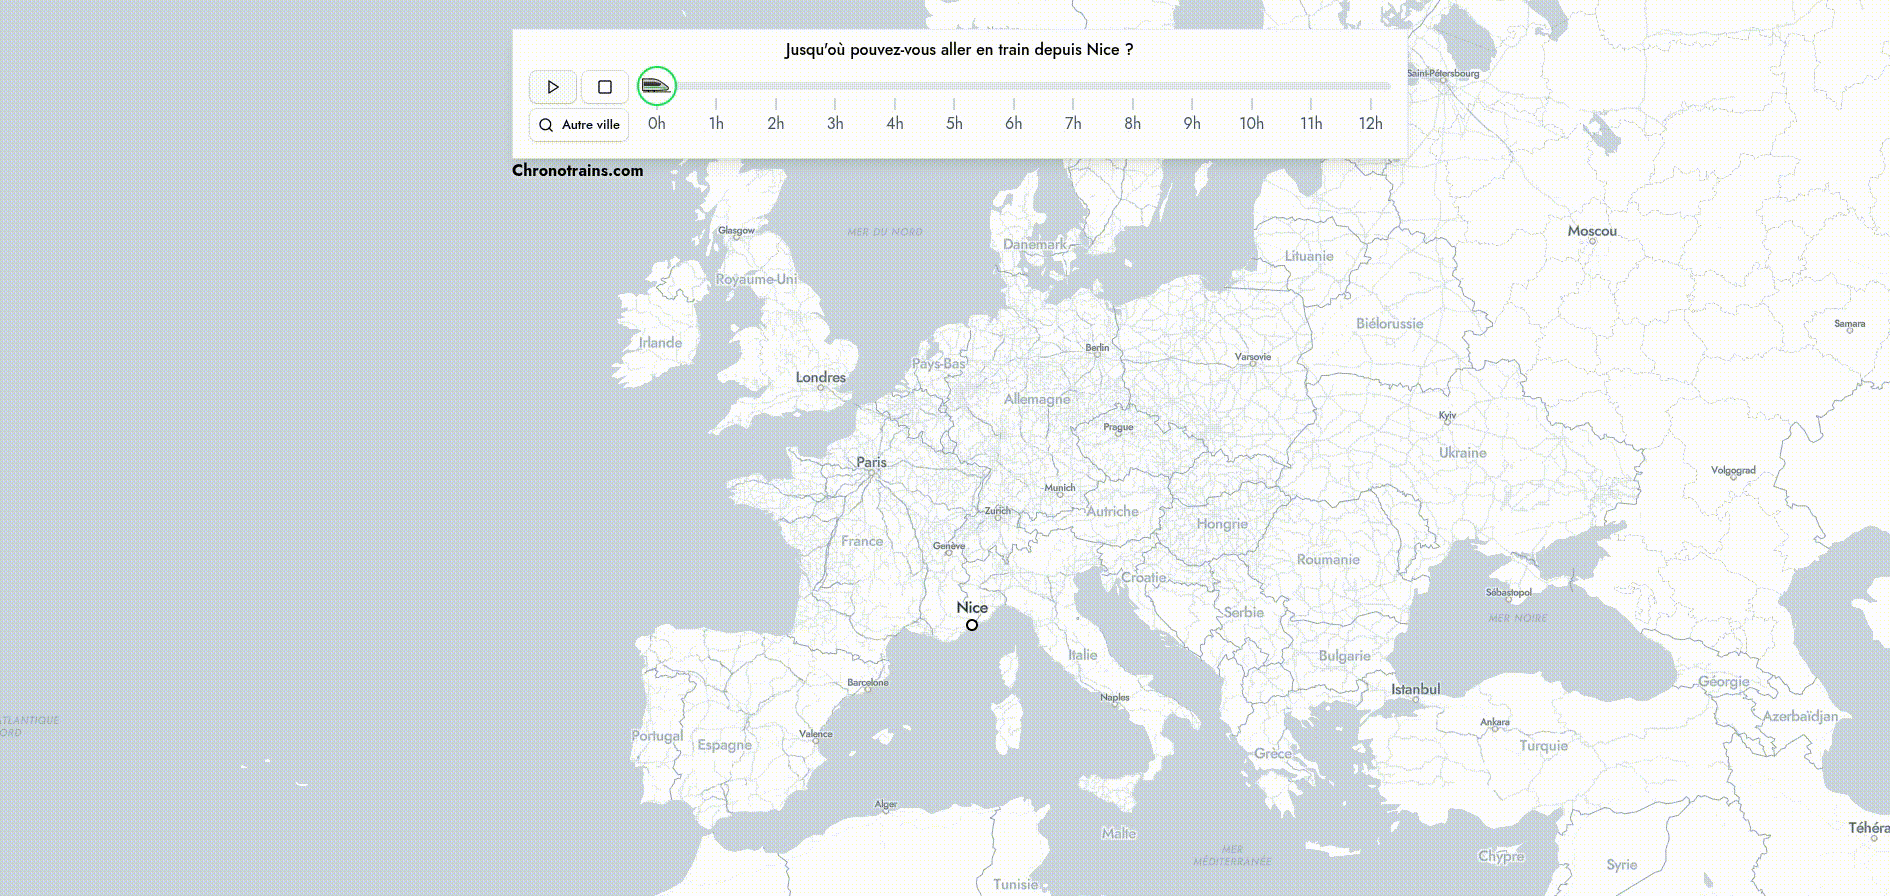Click the Barcelone city label
This screenshot has height=896, width=1890.
coord(867,683)
